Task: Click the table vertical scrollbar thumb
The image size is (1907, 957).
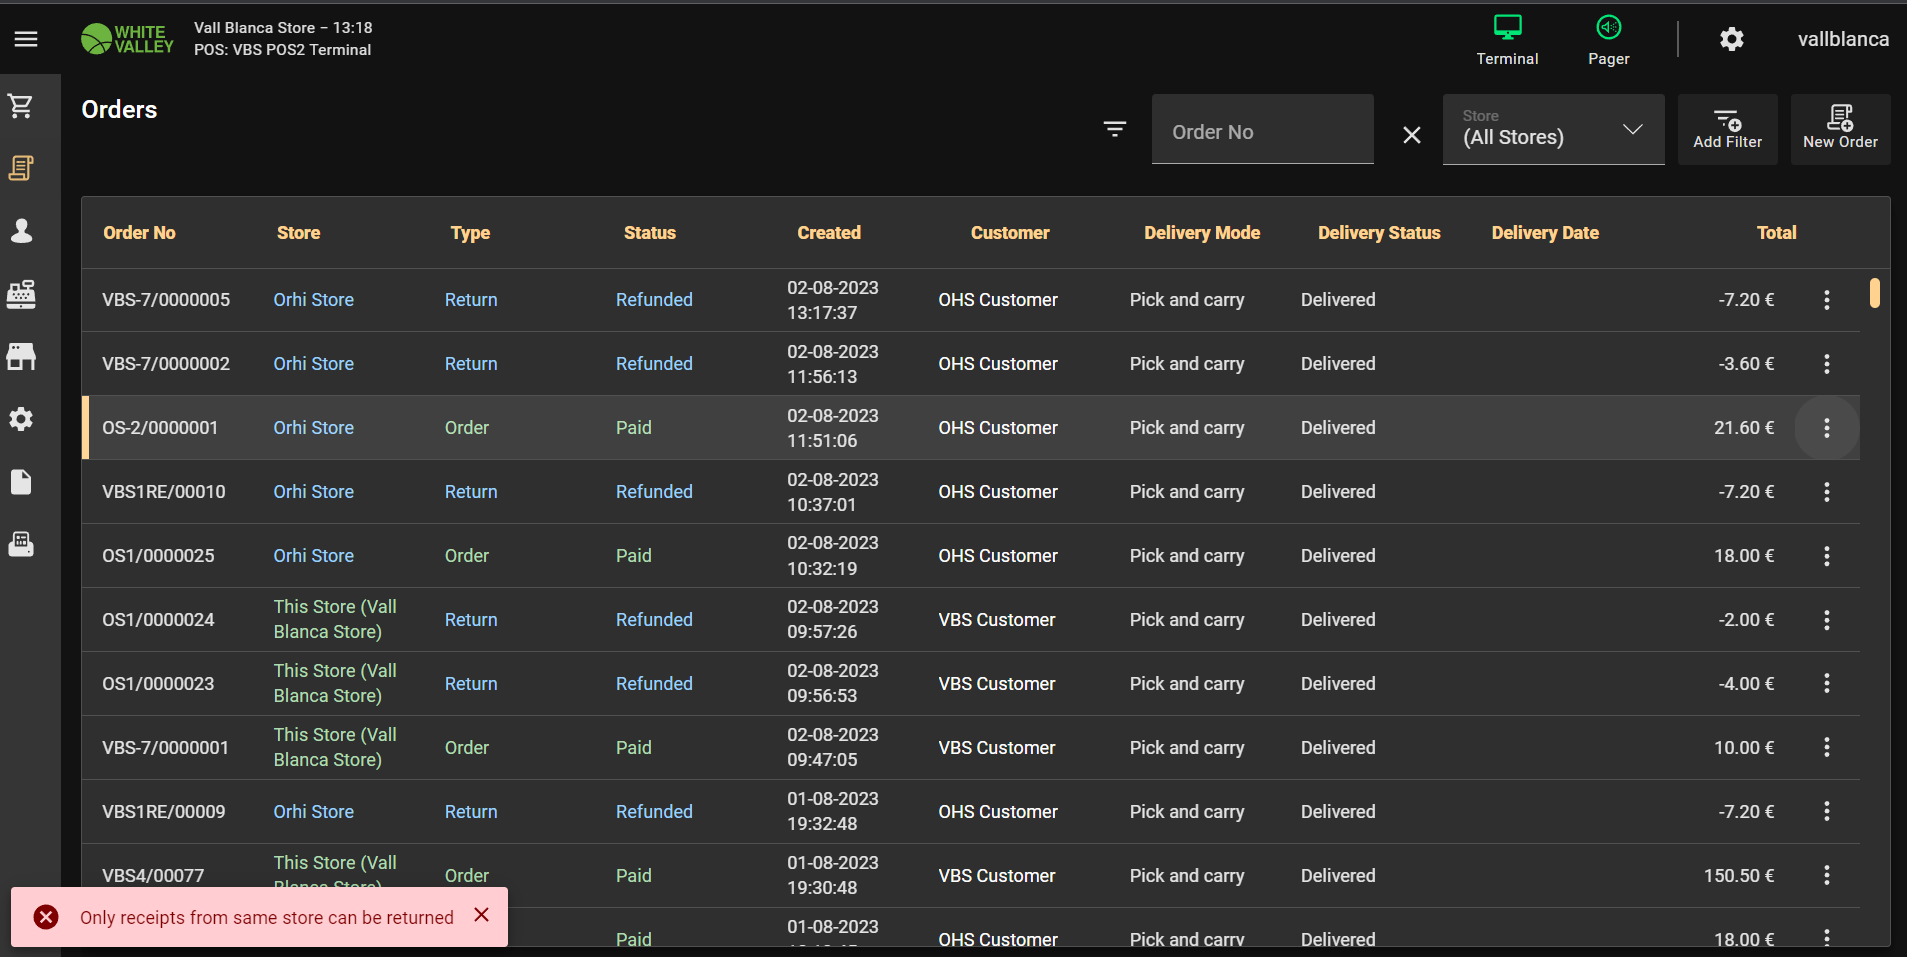Action: tap(1874, 293)
